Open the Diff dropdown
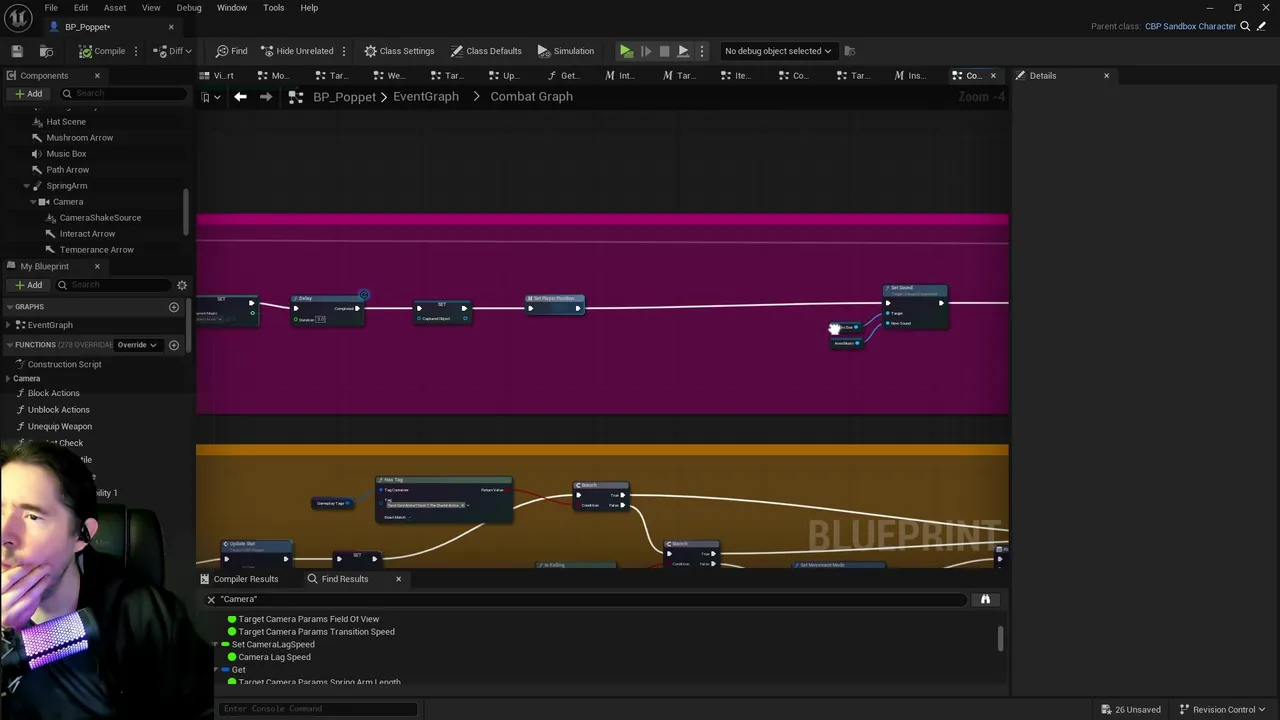Image resolution: width=1280 pixels, height=720 pixels. 173,51
